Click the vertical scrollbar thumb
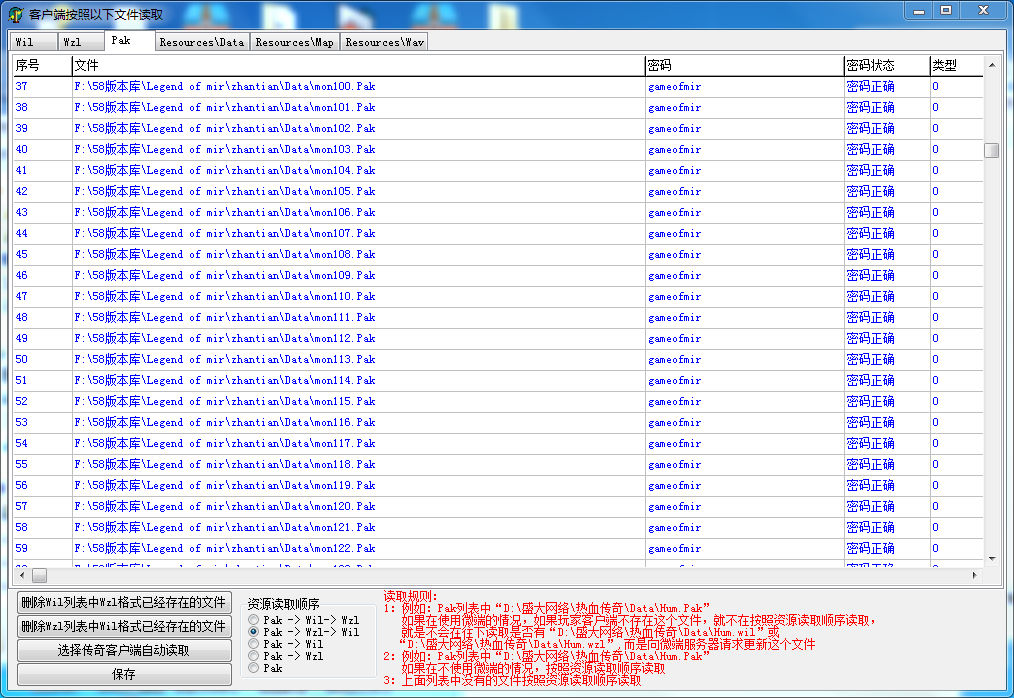This screenshot has height=698, width=1014. click(x=991, y=150)
